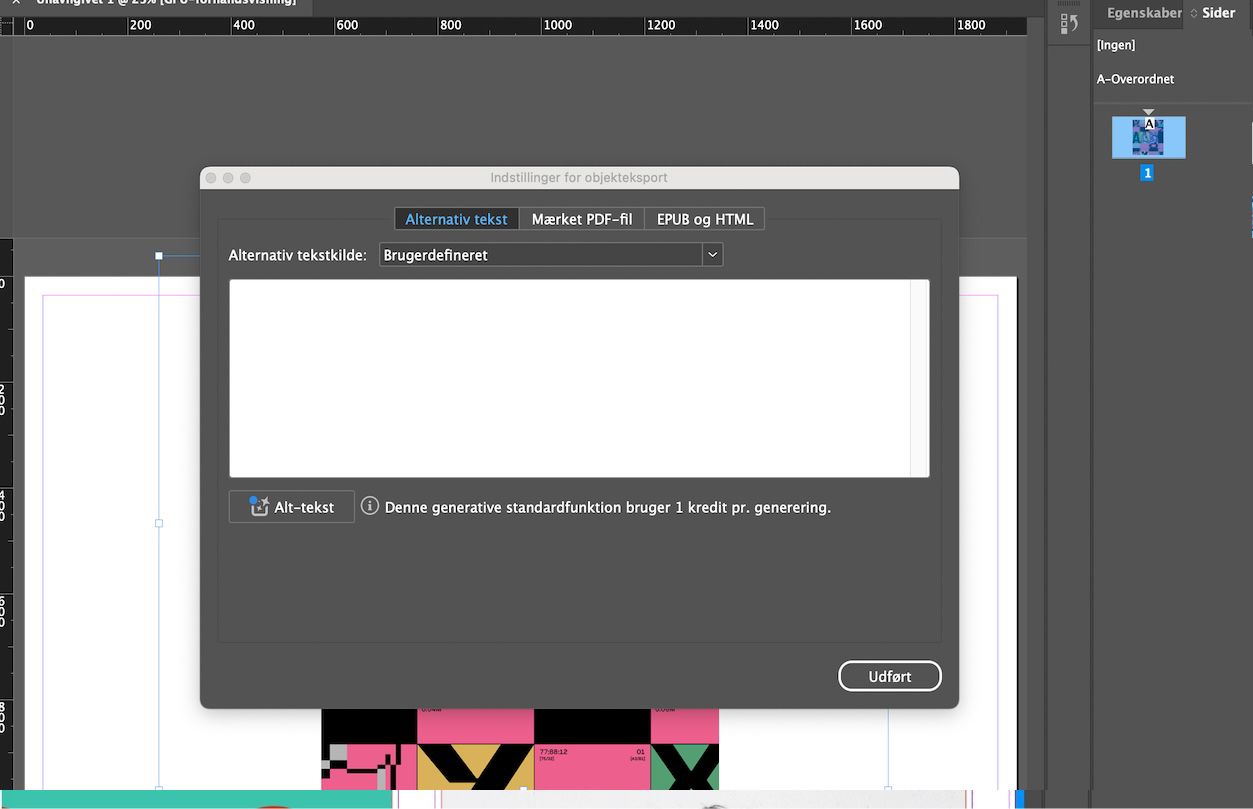1253x809 pixels.
Task: Confirm the dialog with Udført
Action: [x=890, y=676]
